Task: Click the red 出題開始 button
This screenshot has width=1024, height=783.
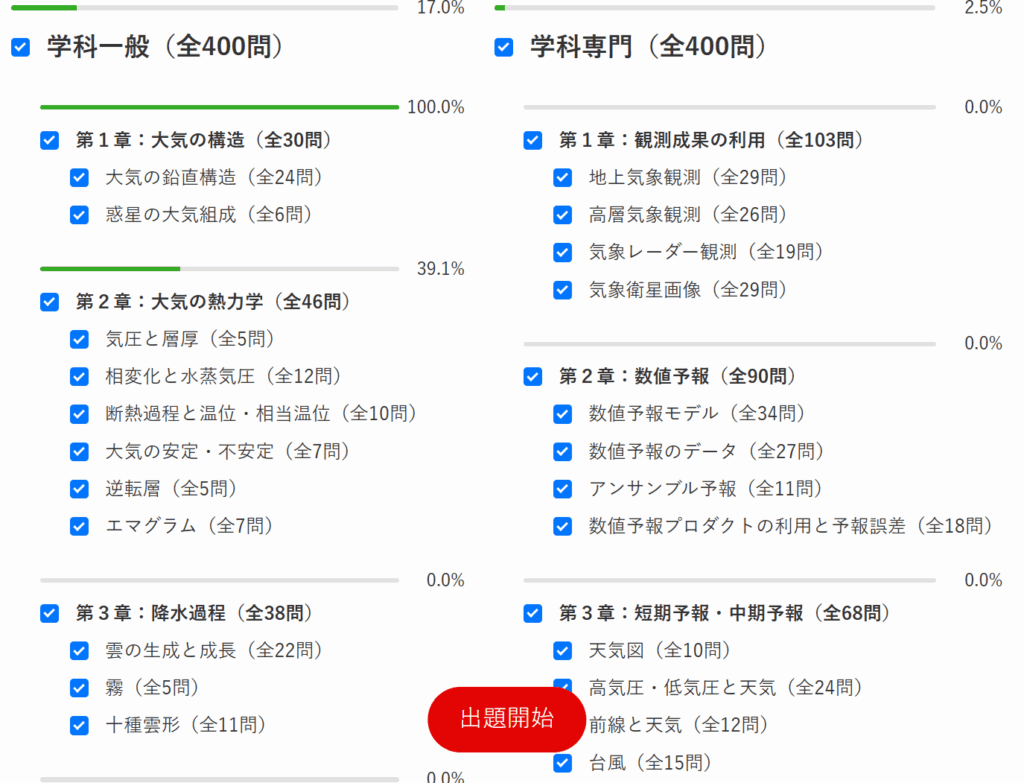Action: click(506, 719)
